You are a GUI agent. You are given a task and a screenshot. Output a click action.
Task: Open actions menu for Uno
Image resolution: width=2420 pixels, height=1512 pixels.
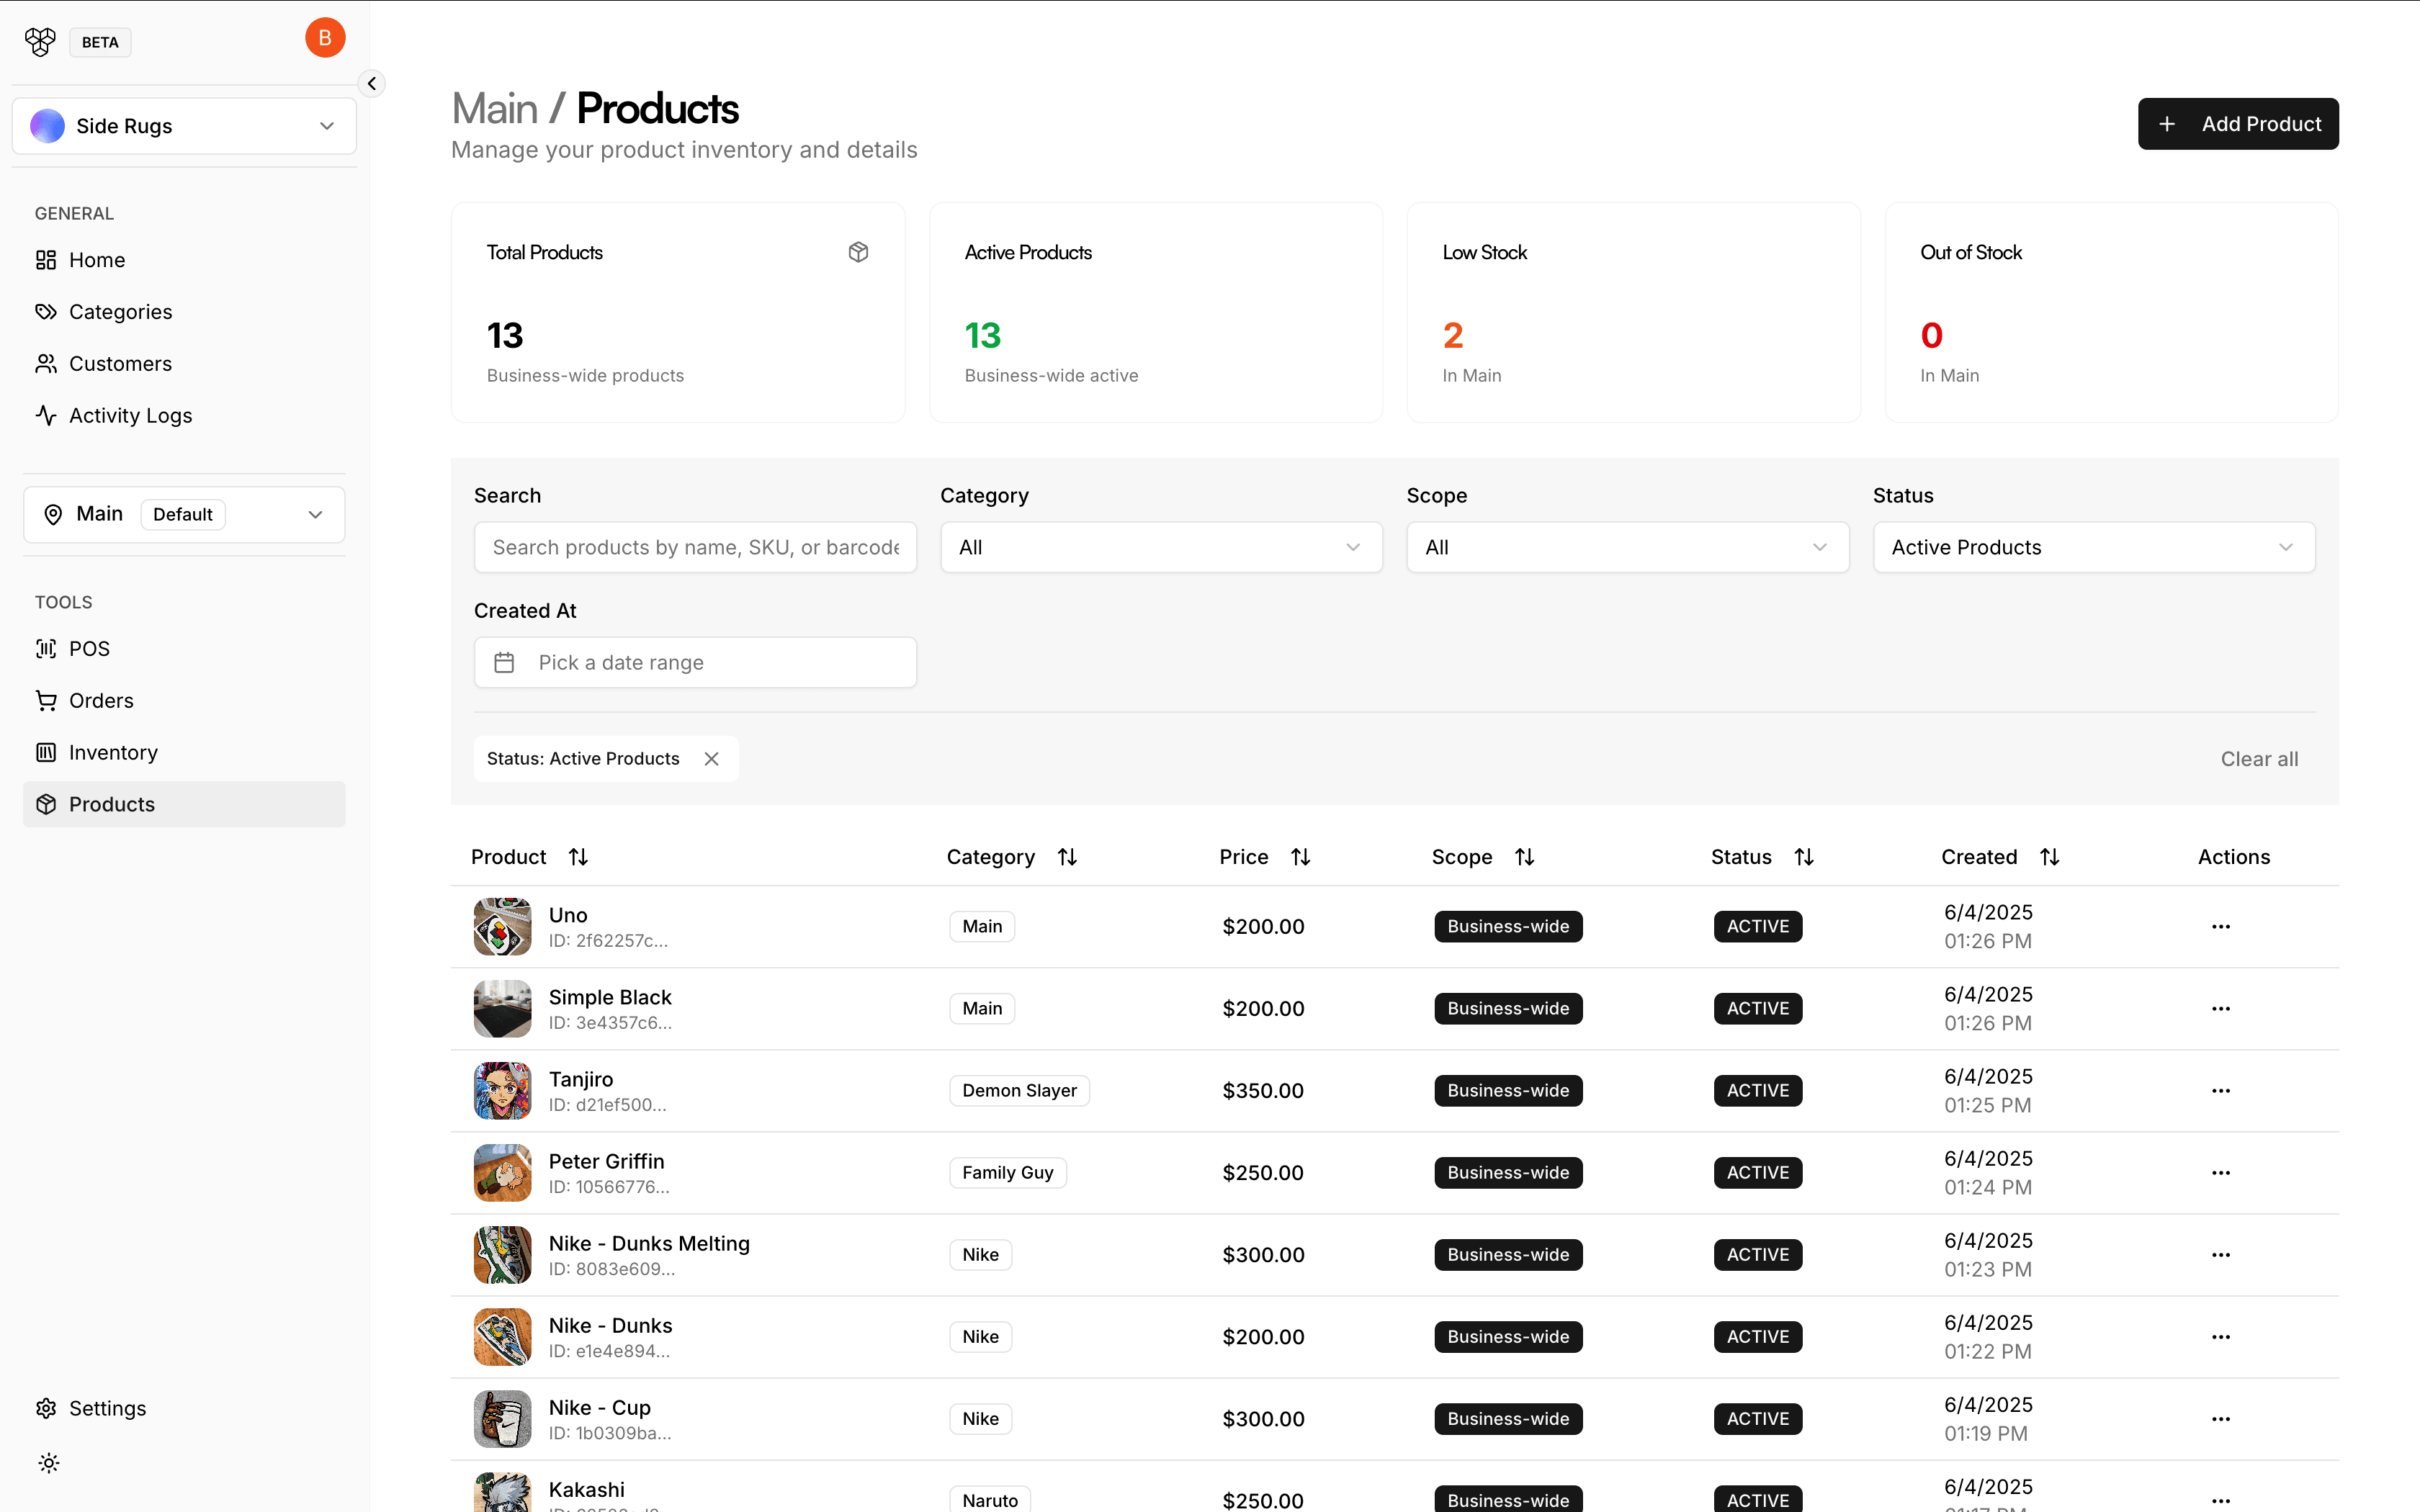[x=2221, y=927]
